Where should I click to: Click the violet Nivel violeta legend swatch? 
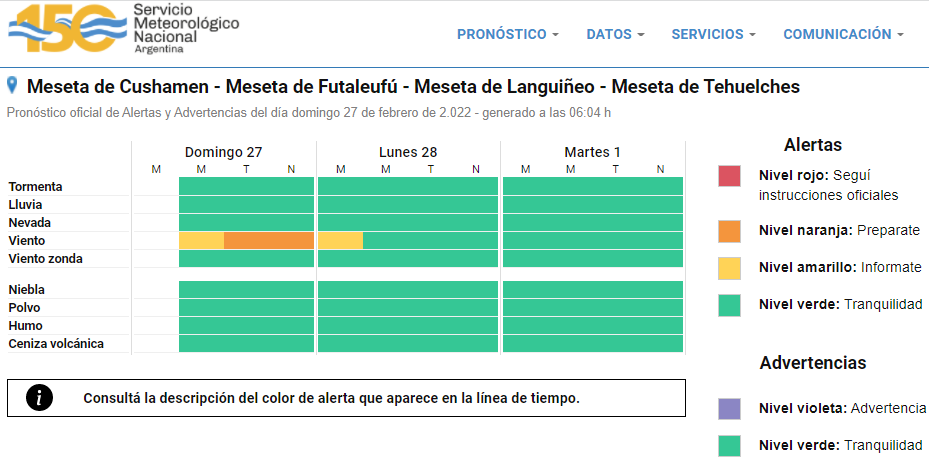[x=729, y=409]
